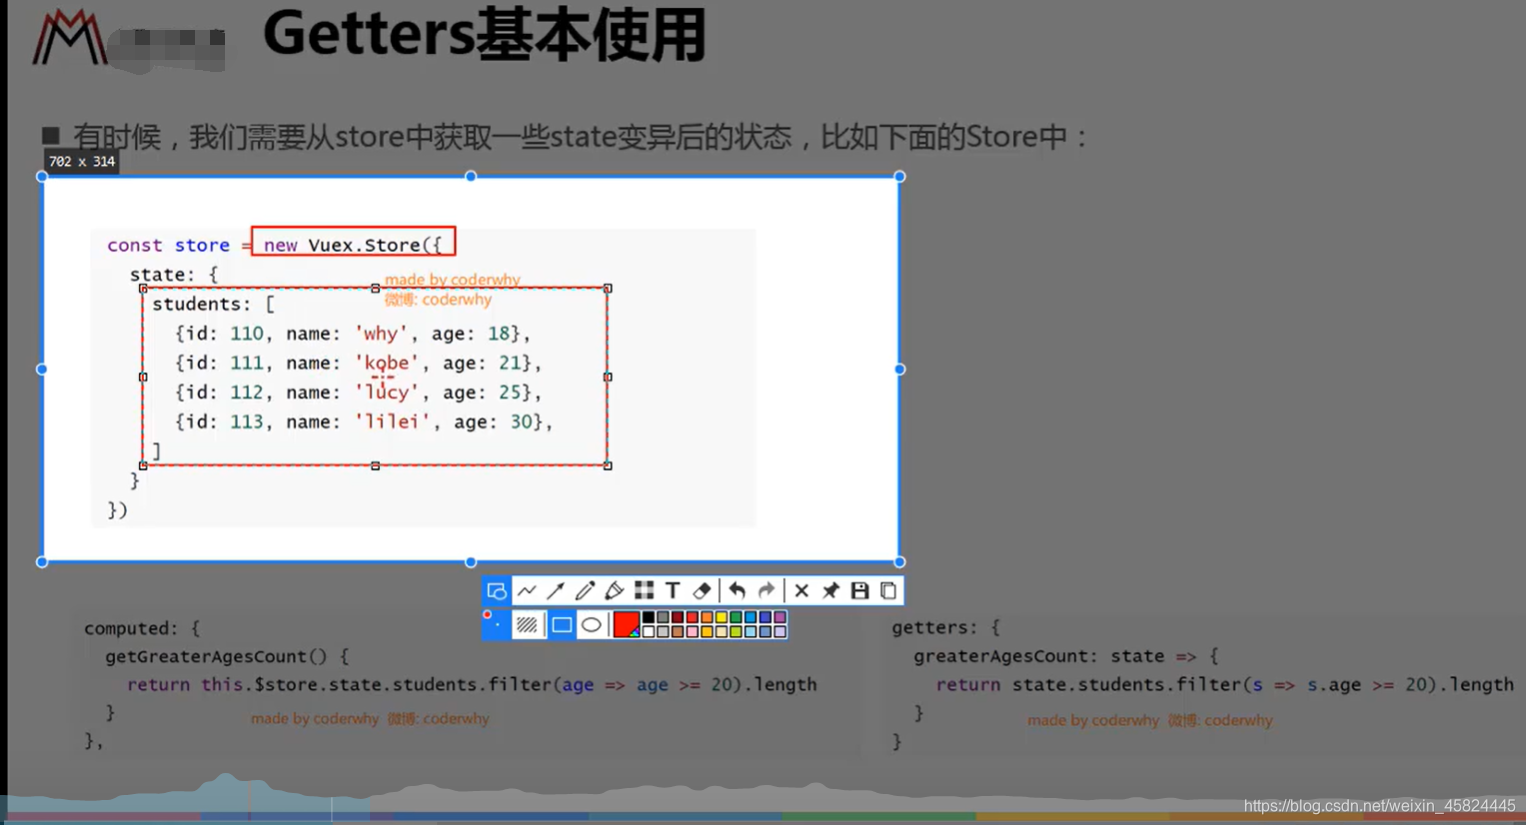
Task: Pick the pink color swatch
Action: (x=692, y=632)
